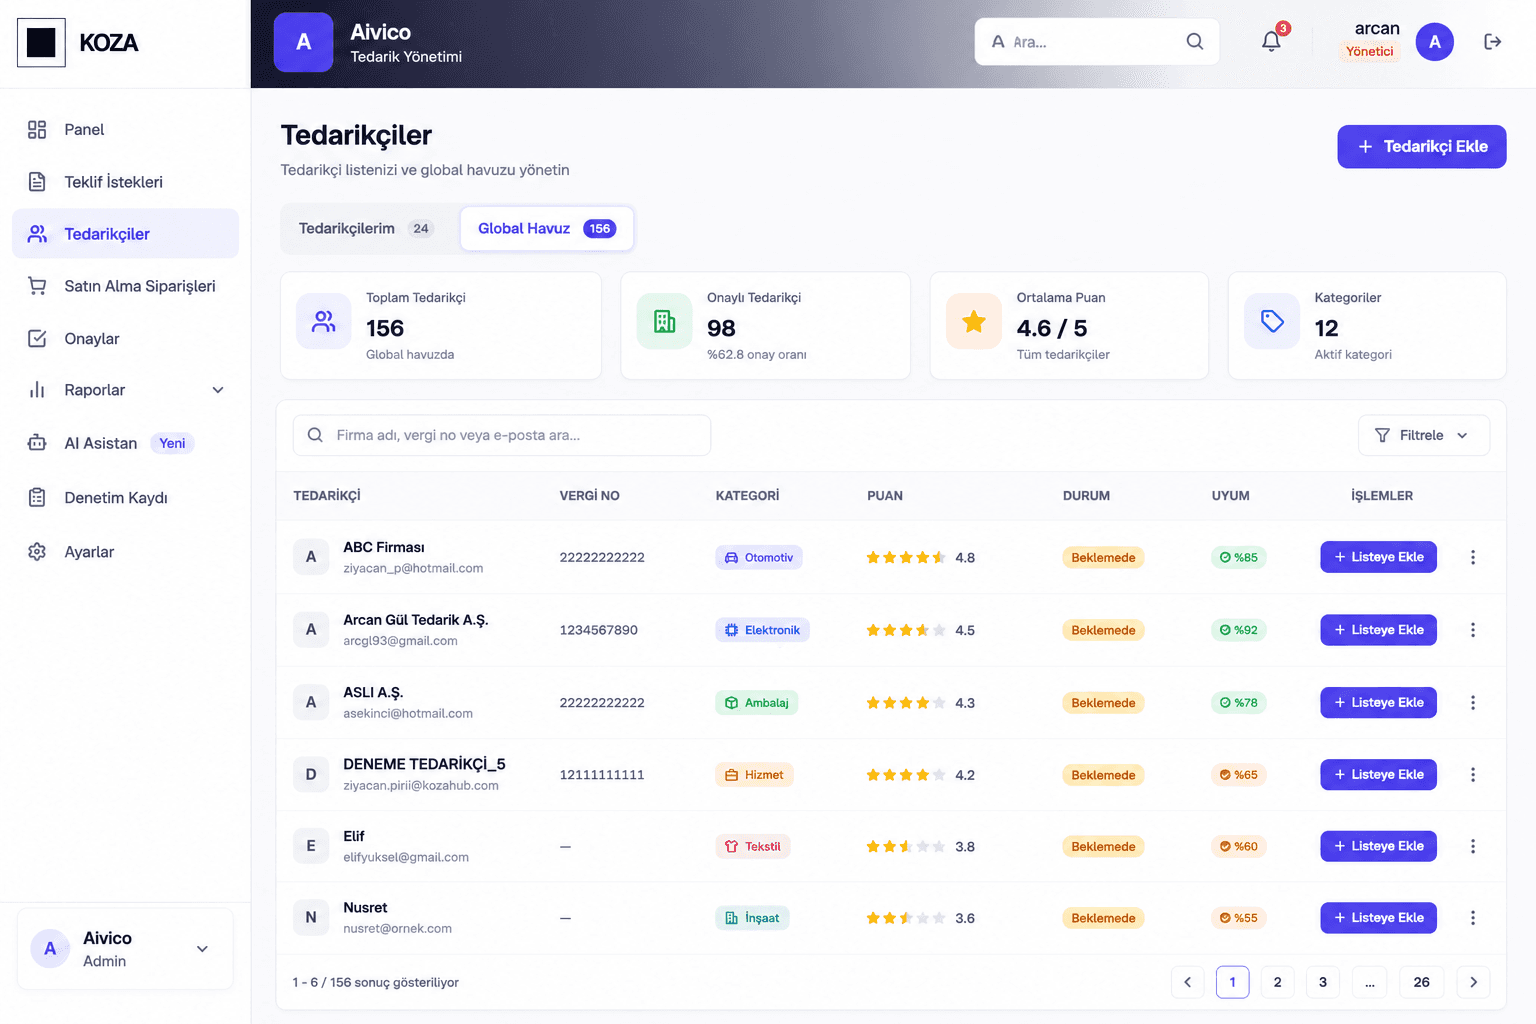Add DENEME TEDARİKÇİ_5 to list
Viewport: 1536px width, 1024px height.
click(1378, 775)
